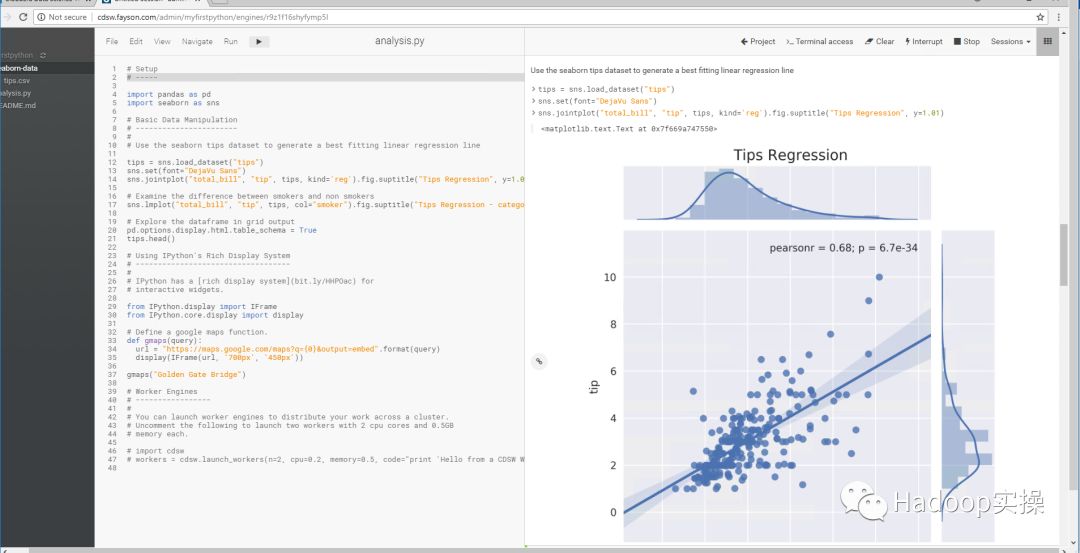Stop the running session

tap(966, 42)
